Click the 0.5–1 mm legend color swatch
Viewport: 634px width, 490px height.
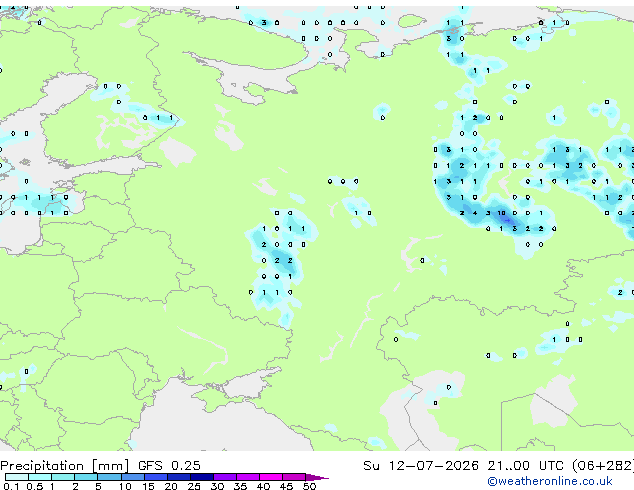coord(40,477)
